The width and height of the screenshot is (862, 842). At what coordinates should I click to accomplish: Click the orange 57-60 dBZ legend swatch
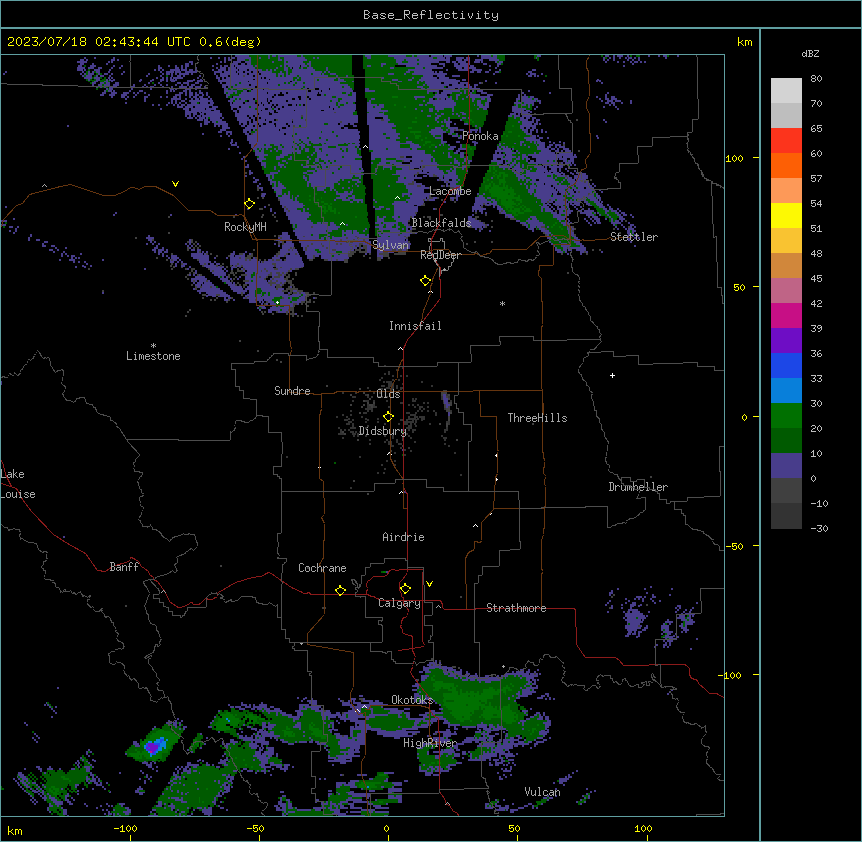click(x=786, y=165)
